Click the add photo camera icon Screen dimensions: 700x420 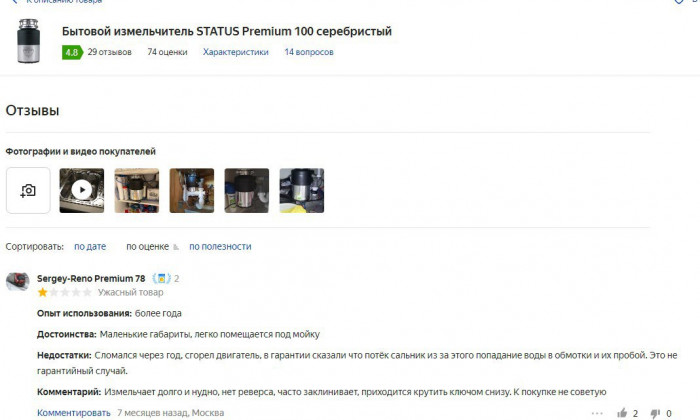coord(28,191)
